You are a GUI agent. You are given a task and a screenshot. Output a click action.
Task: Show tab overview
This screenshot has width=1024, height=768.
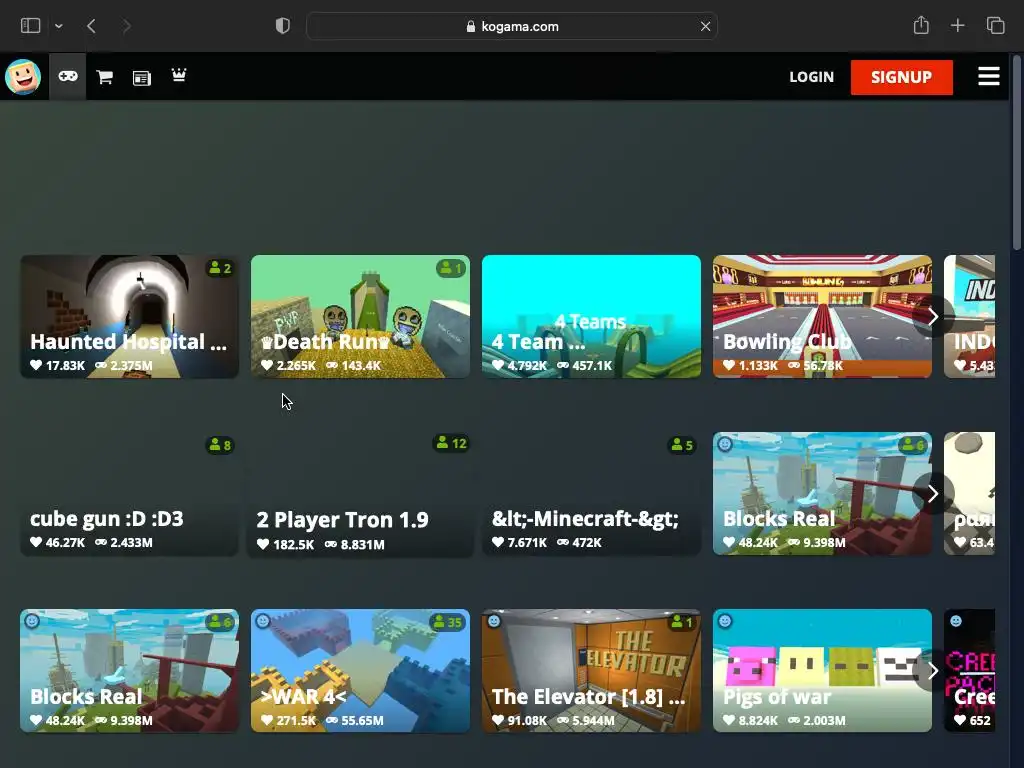[x=995, y=25]
